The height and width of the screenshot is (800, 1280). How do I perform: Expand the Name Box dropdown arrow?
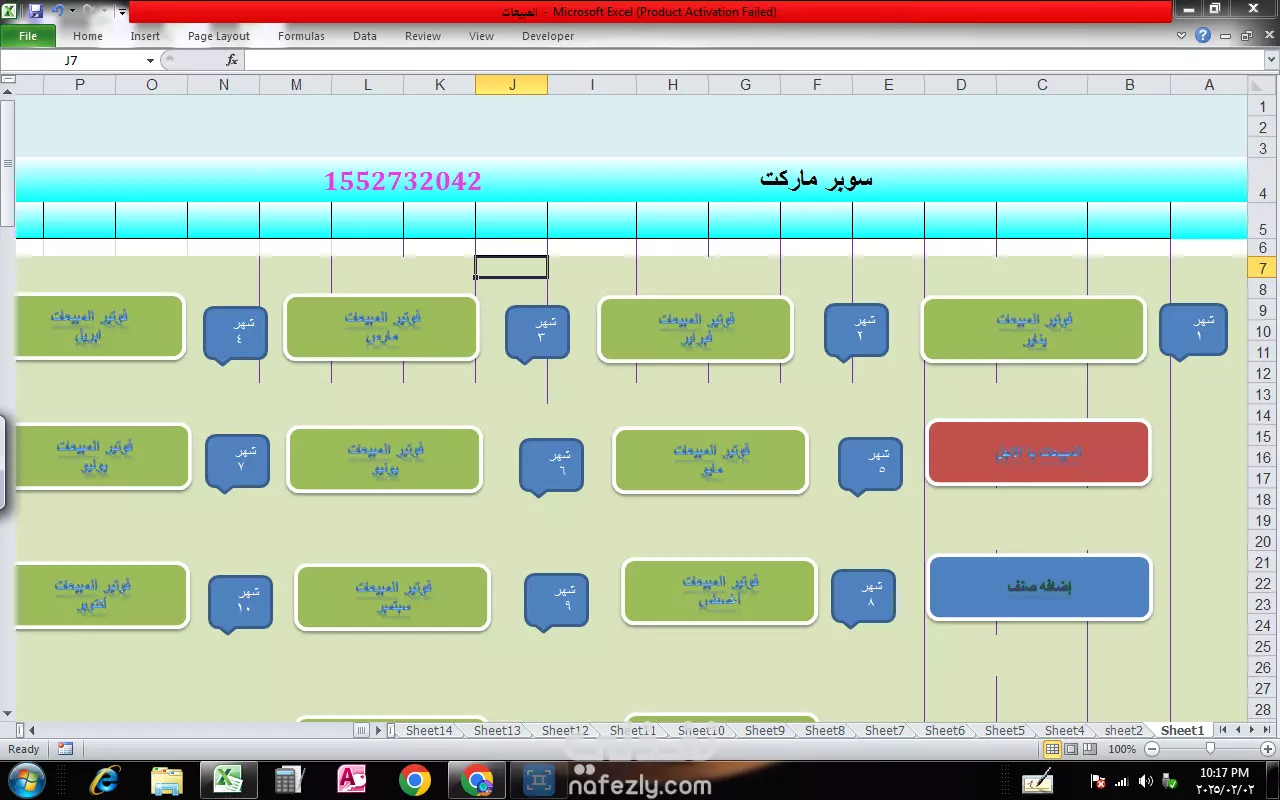coord(150,61)
